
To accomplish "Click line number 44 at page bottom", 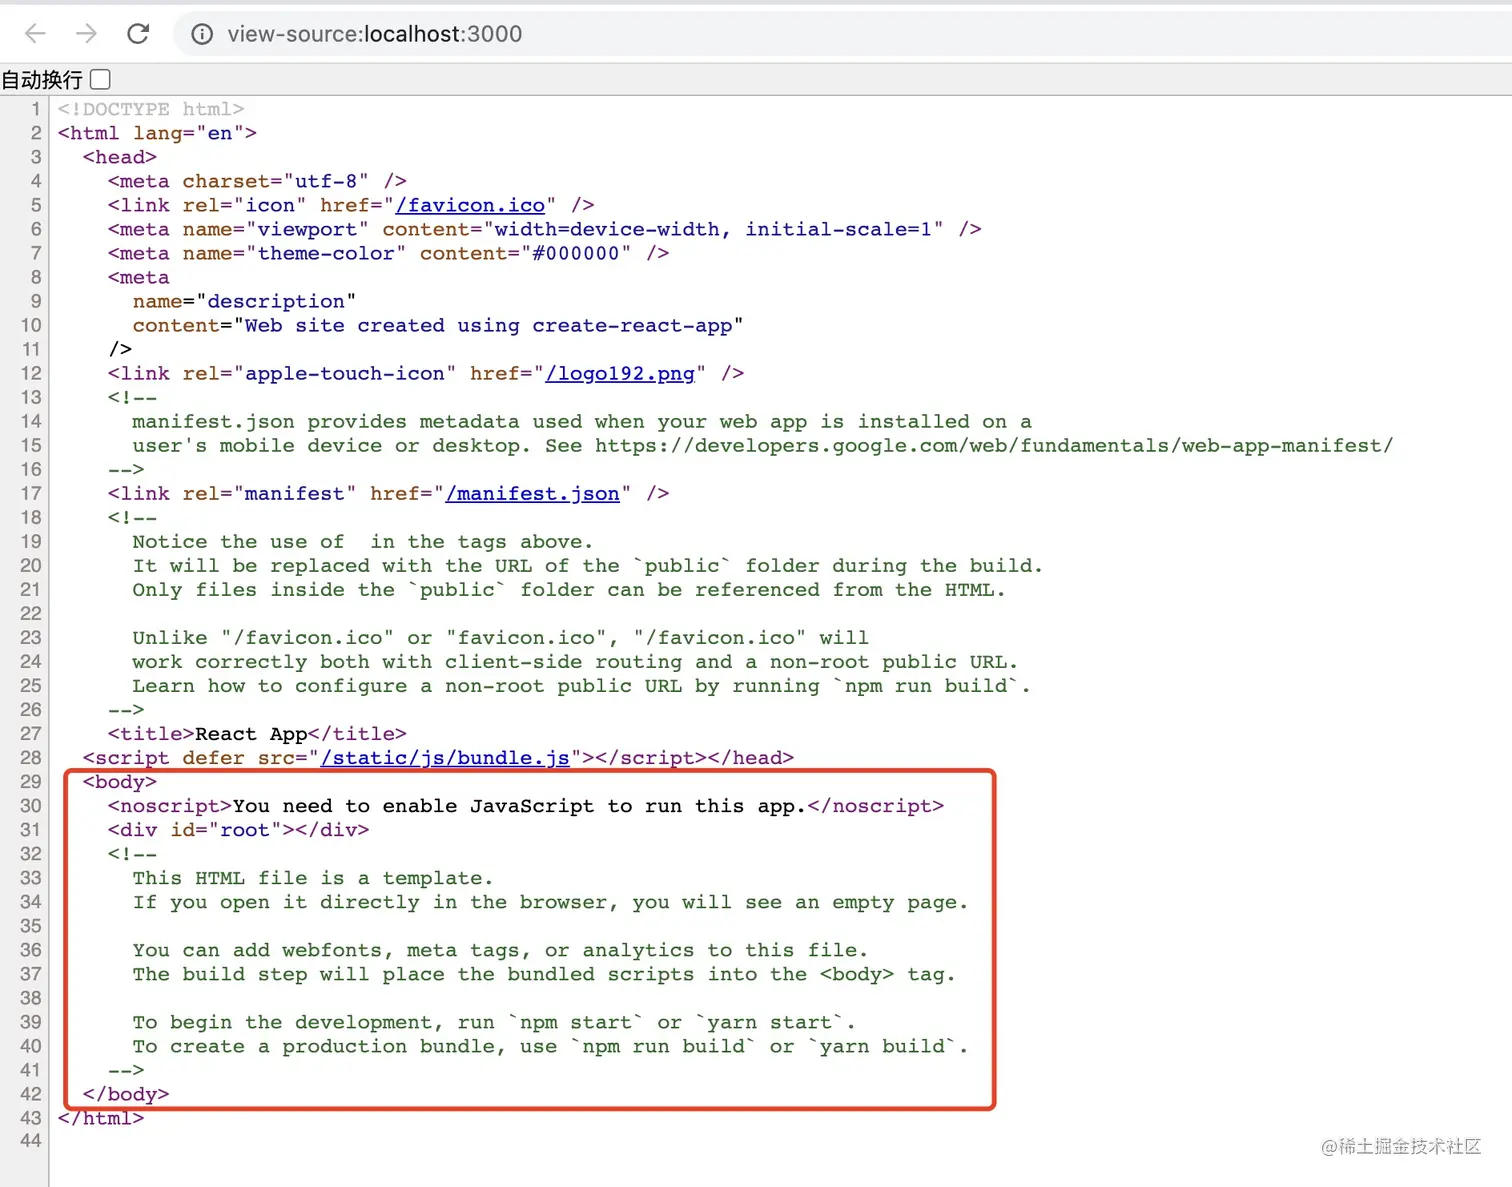I will click(x=29, y=1141).
